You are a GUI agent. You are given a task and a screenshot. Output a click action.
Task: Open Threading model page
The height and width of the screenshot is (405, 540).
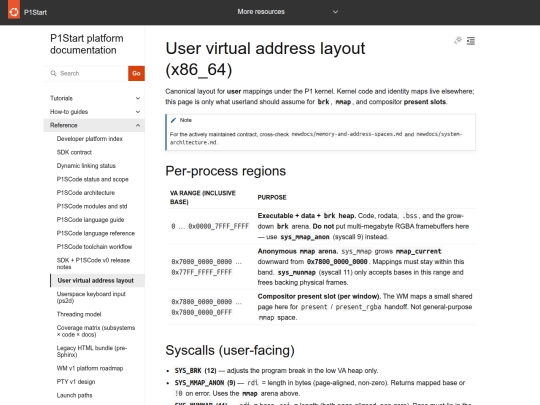tap(79, 314)
